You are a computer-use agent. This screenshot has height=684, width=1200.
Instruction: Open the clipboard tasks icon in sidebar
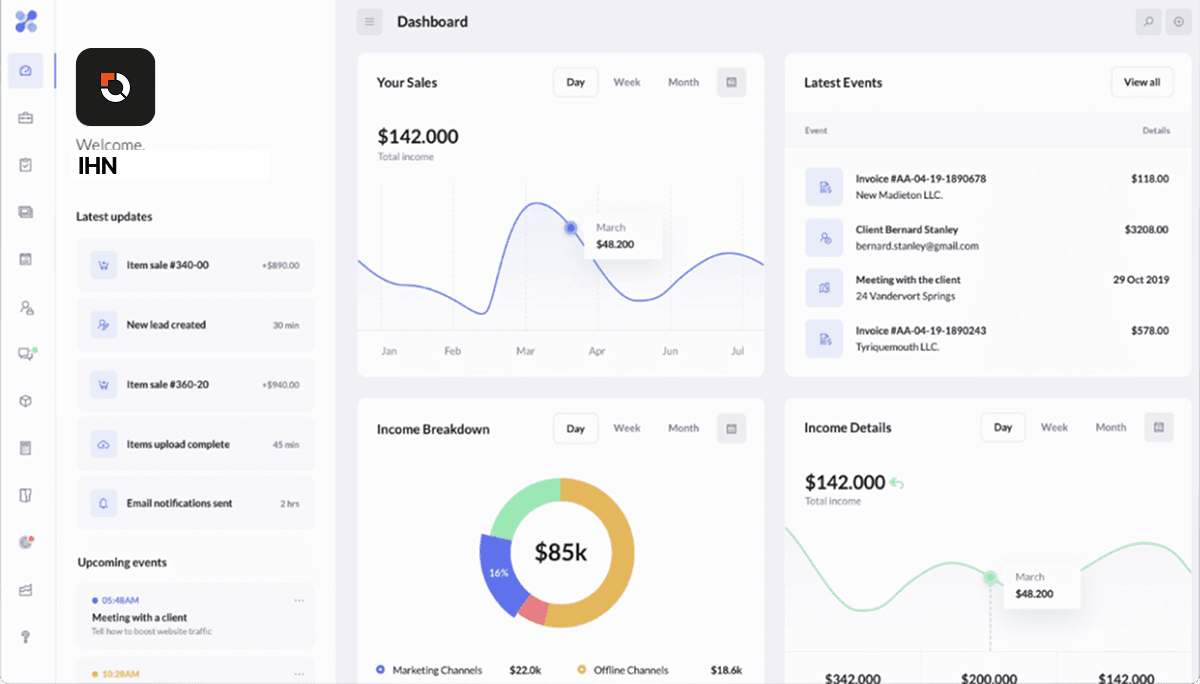[26, 165]
